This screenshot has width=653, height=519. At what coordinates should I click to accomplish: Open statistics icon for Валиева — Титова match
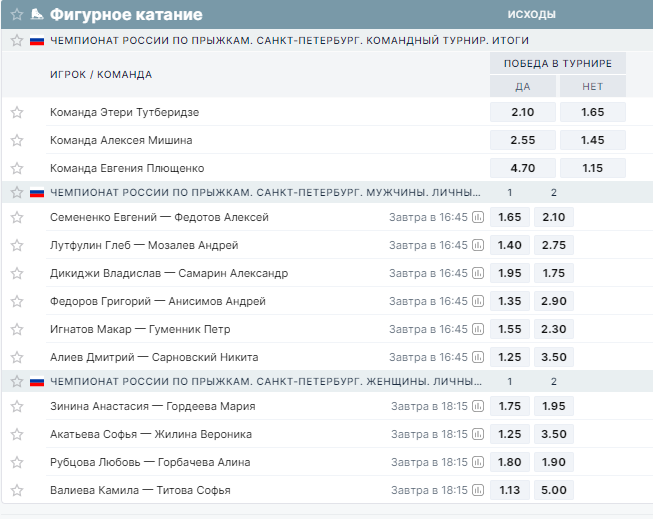click(478, 490)
